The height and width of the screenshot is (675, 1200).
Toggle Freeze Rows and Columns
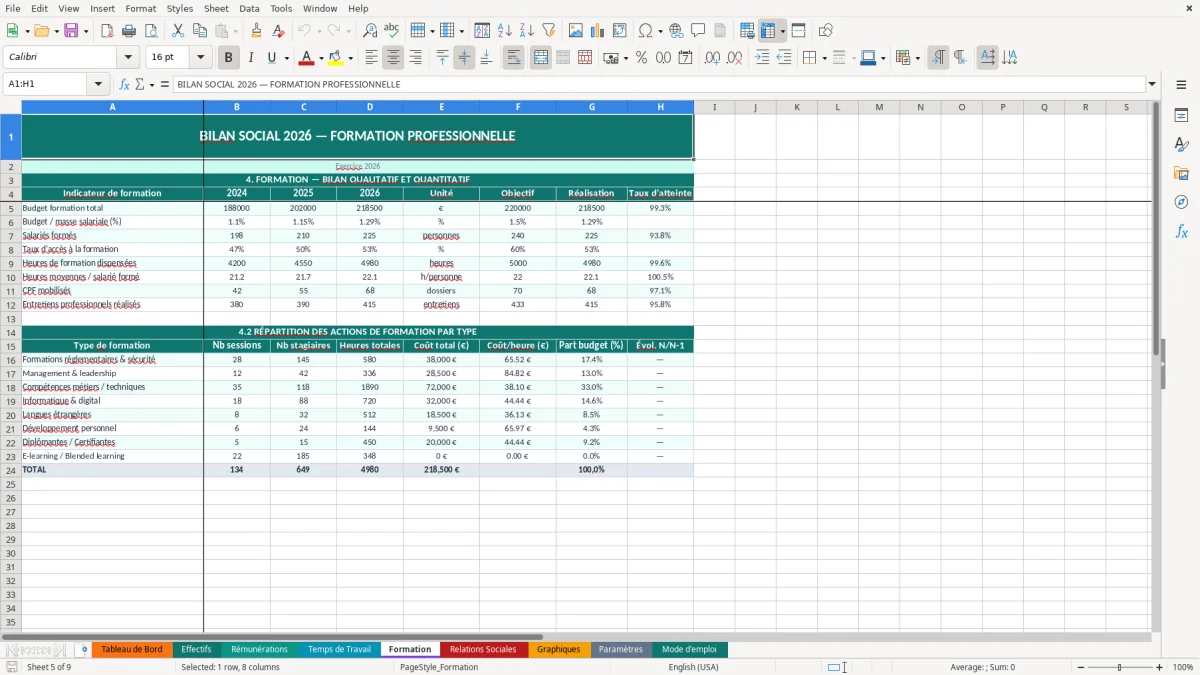[768, 31]
